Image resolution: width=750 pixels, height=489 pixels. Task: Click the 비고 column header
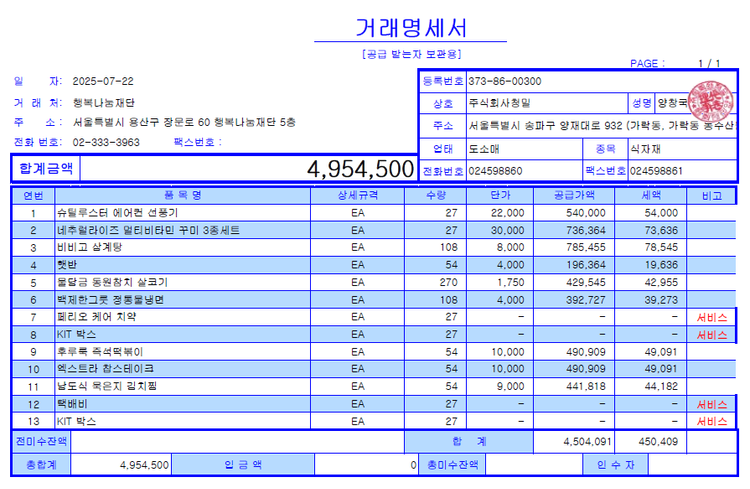click(x=712, y=195)
